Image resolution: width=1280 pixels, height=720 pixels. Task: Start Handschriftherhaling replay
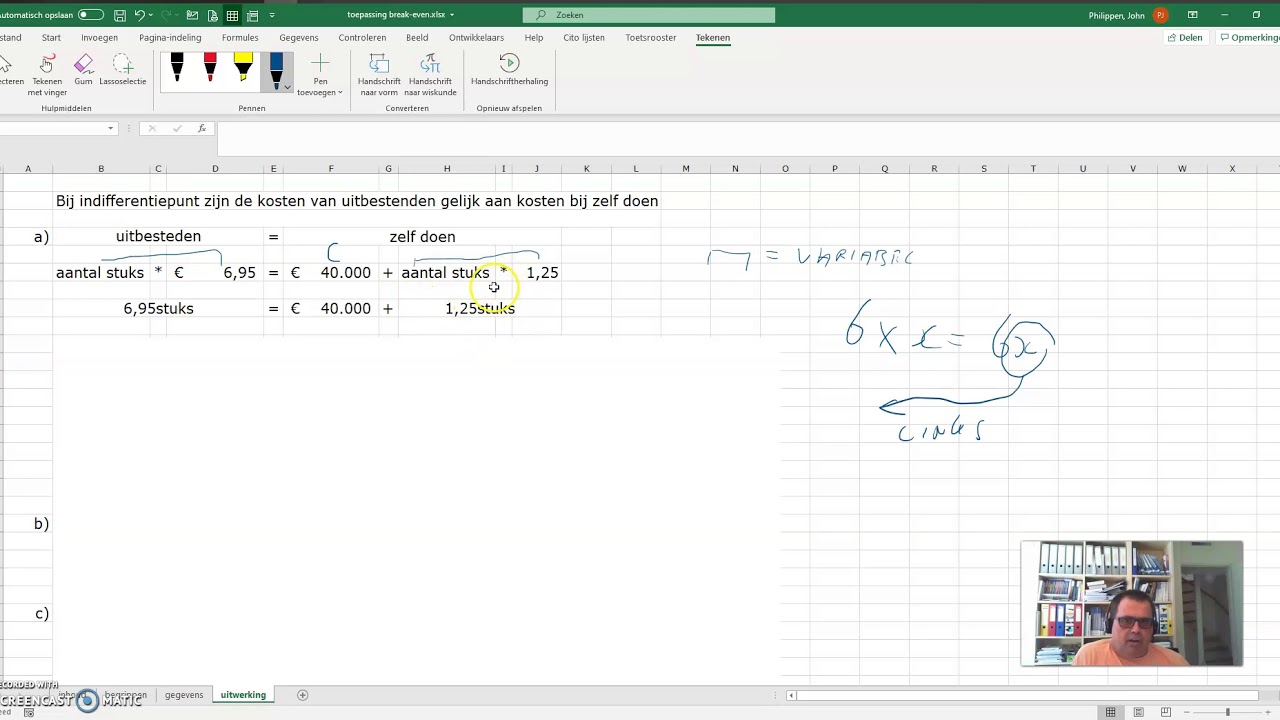pos(509,70)
